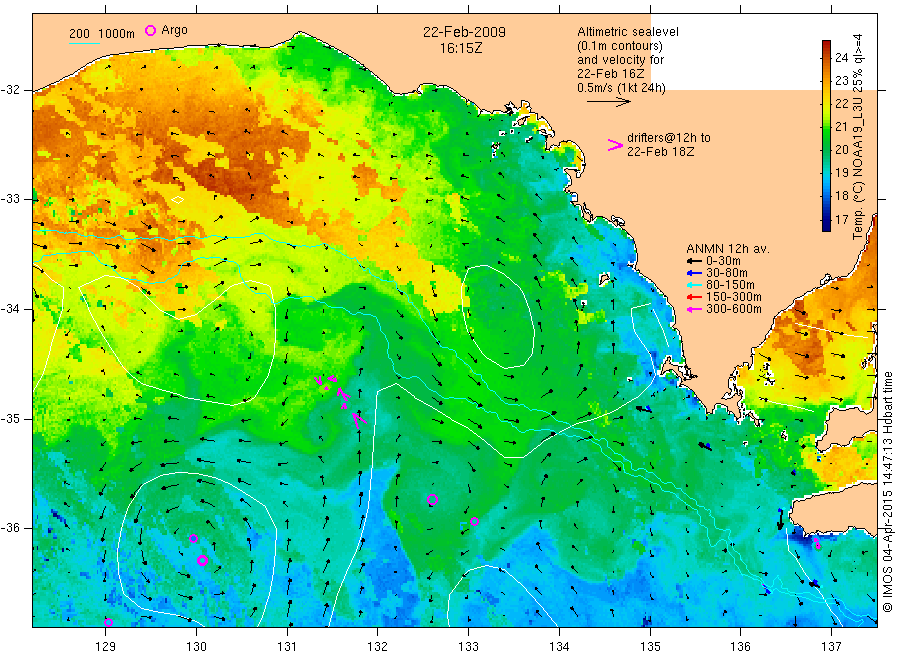Click the magenta ANMN marker near 136.8E 36.1S
900x660 pixels.
(817, 542)
